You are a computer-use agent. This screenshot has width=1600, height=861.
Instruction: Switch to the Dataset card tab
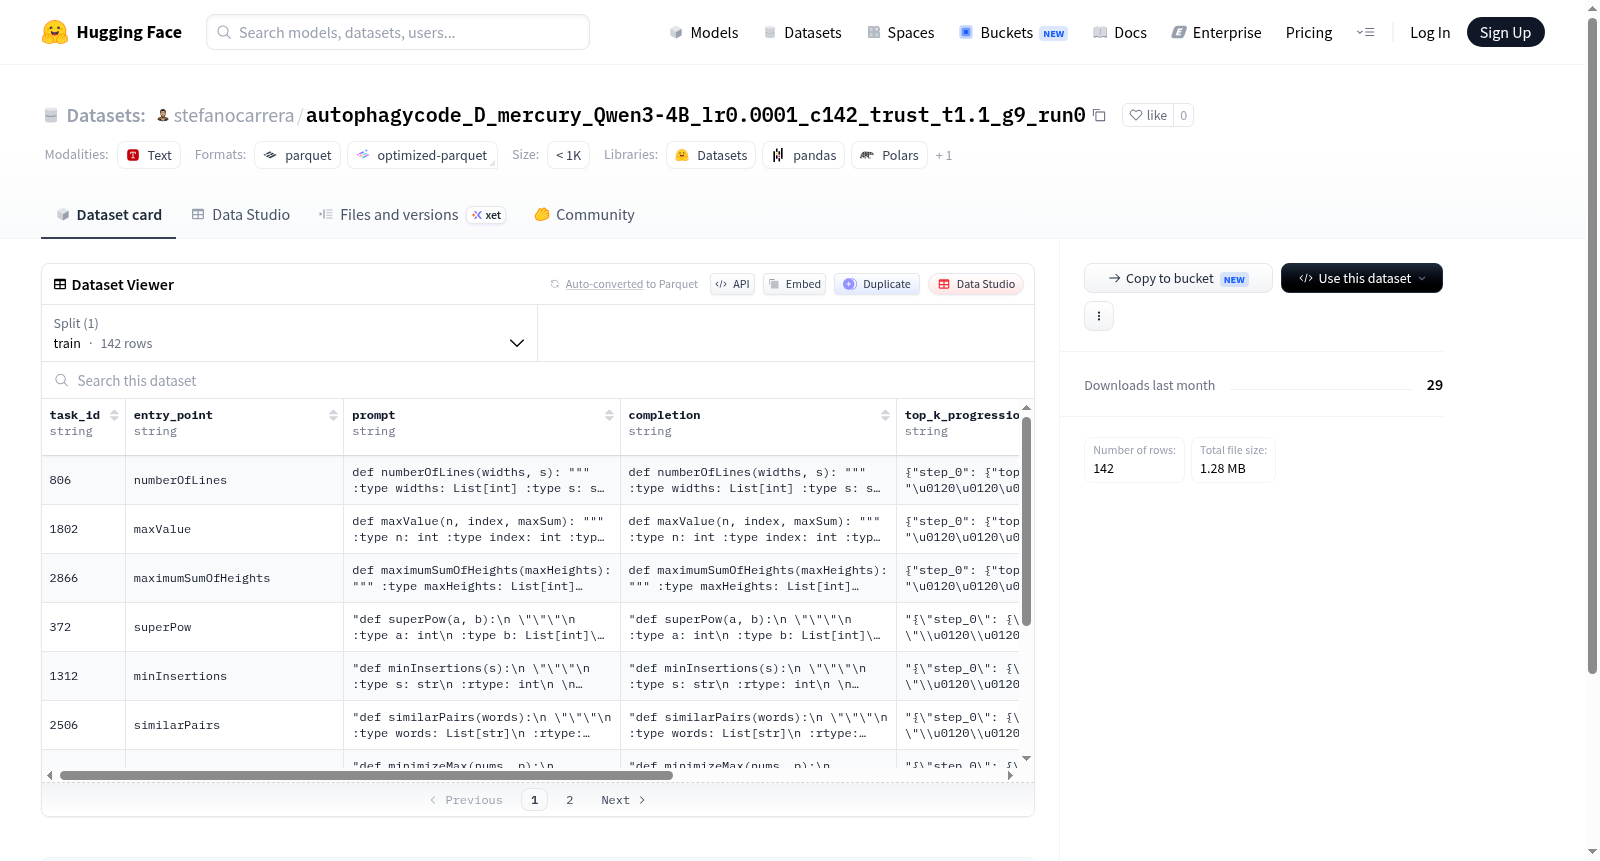point(108,214)
